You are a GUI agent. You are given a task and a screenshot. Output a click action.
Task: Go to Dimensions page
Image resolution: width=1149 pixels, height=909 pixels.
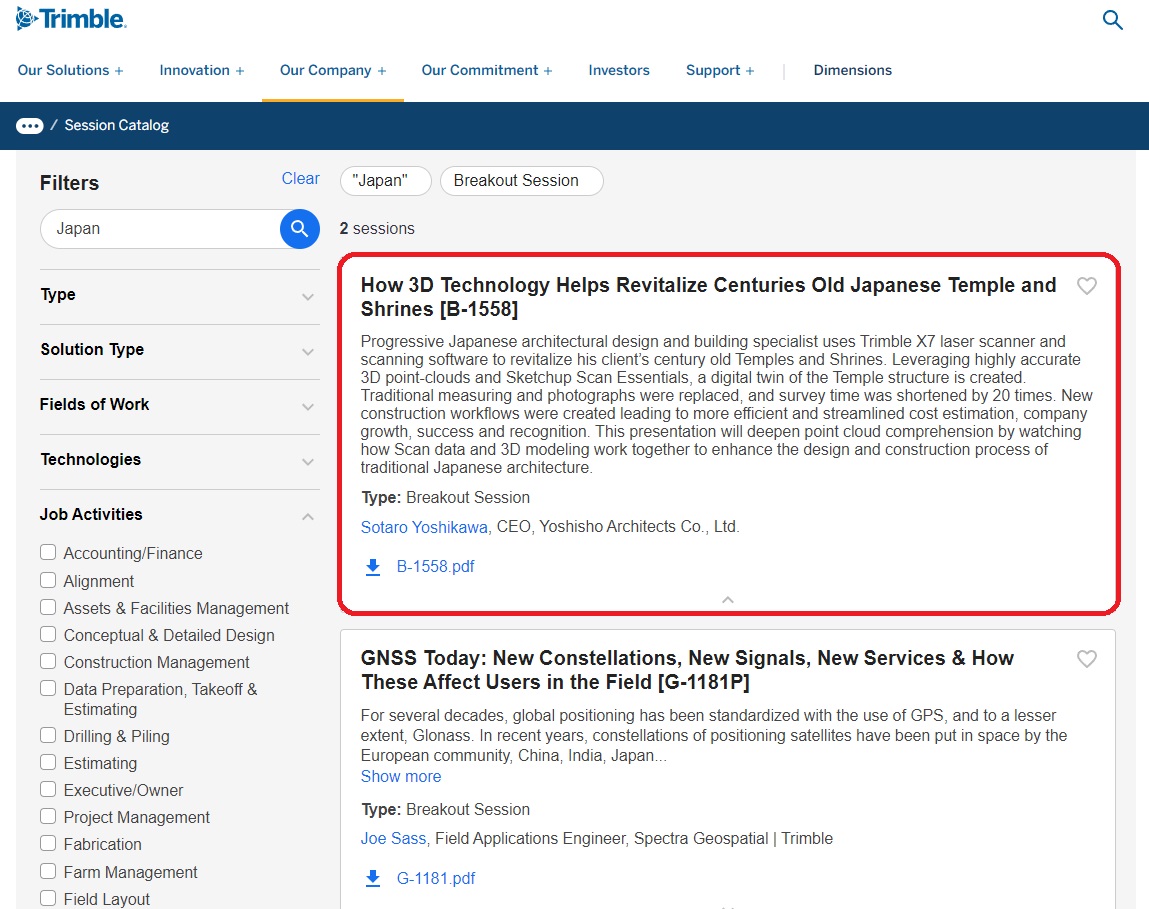click(853, 70)
